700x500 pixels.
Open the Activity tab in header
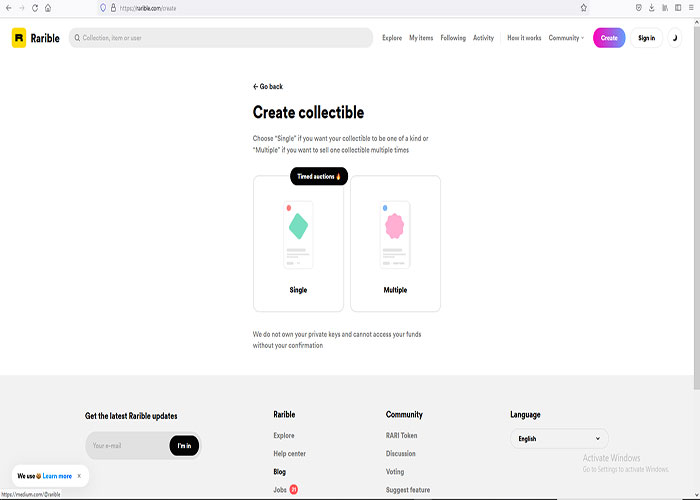483,38
